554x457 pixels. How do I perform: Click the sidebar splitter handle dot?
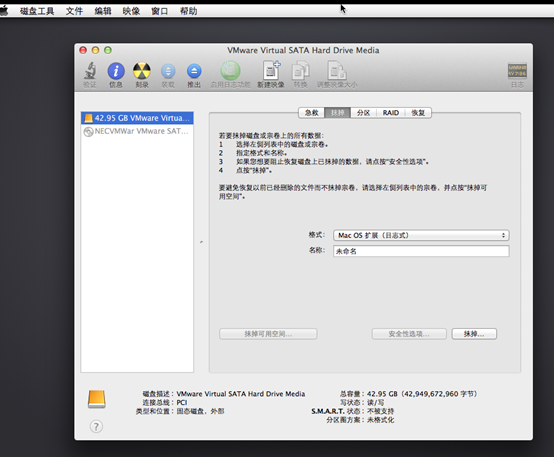[201, 242]
